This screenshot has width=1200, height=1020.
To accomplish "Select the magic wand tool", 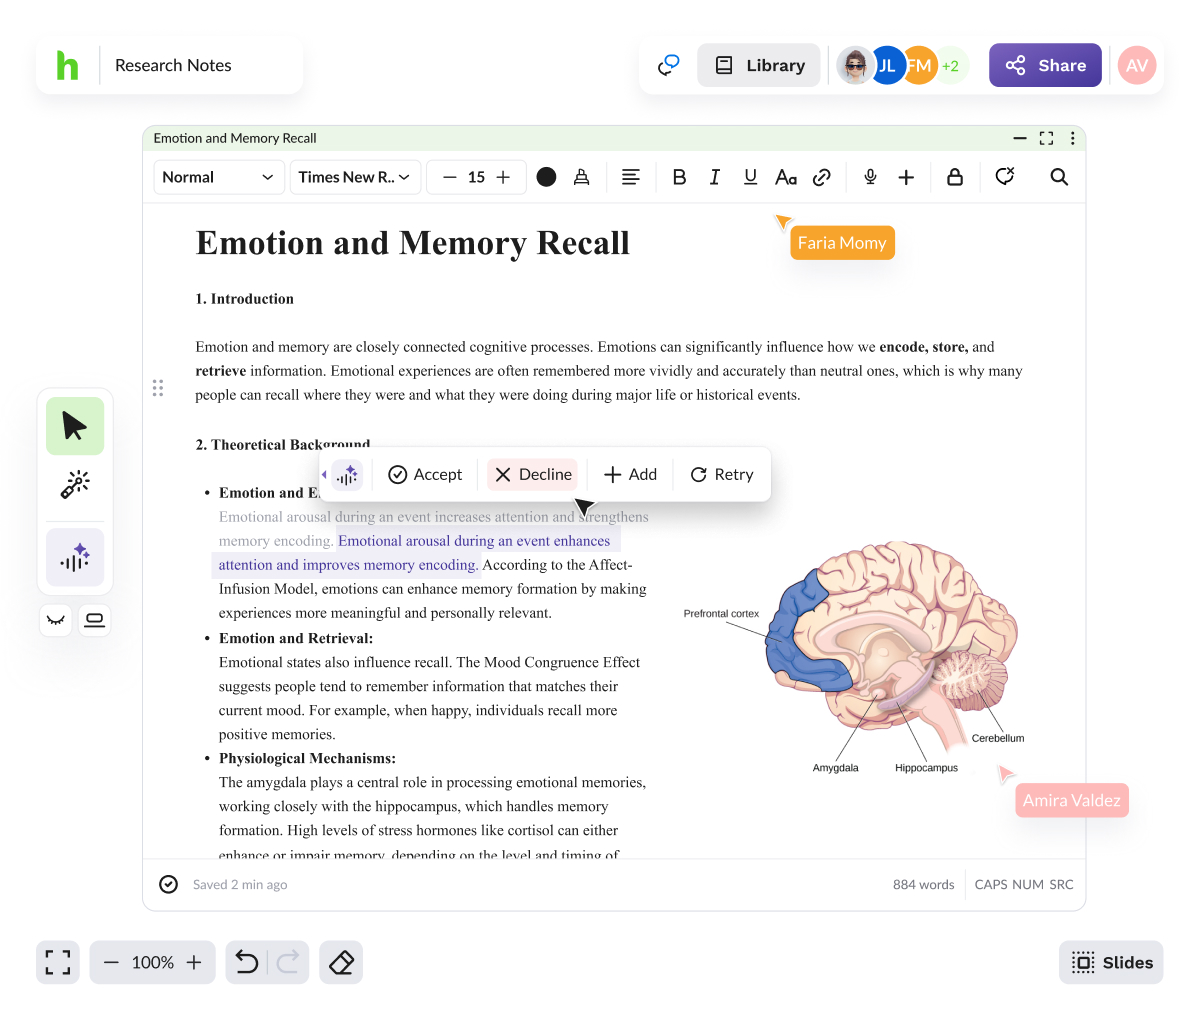I will (75, 485).
